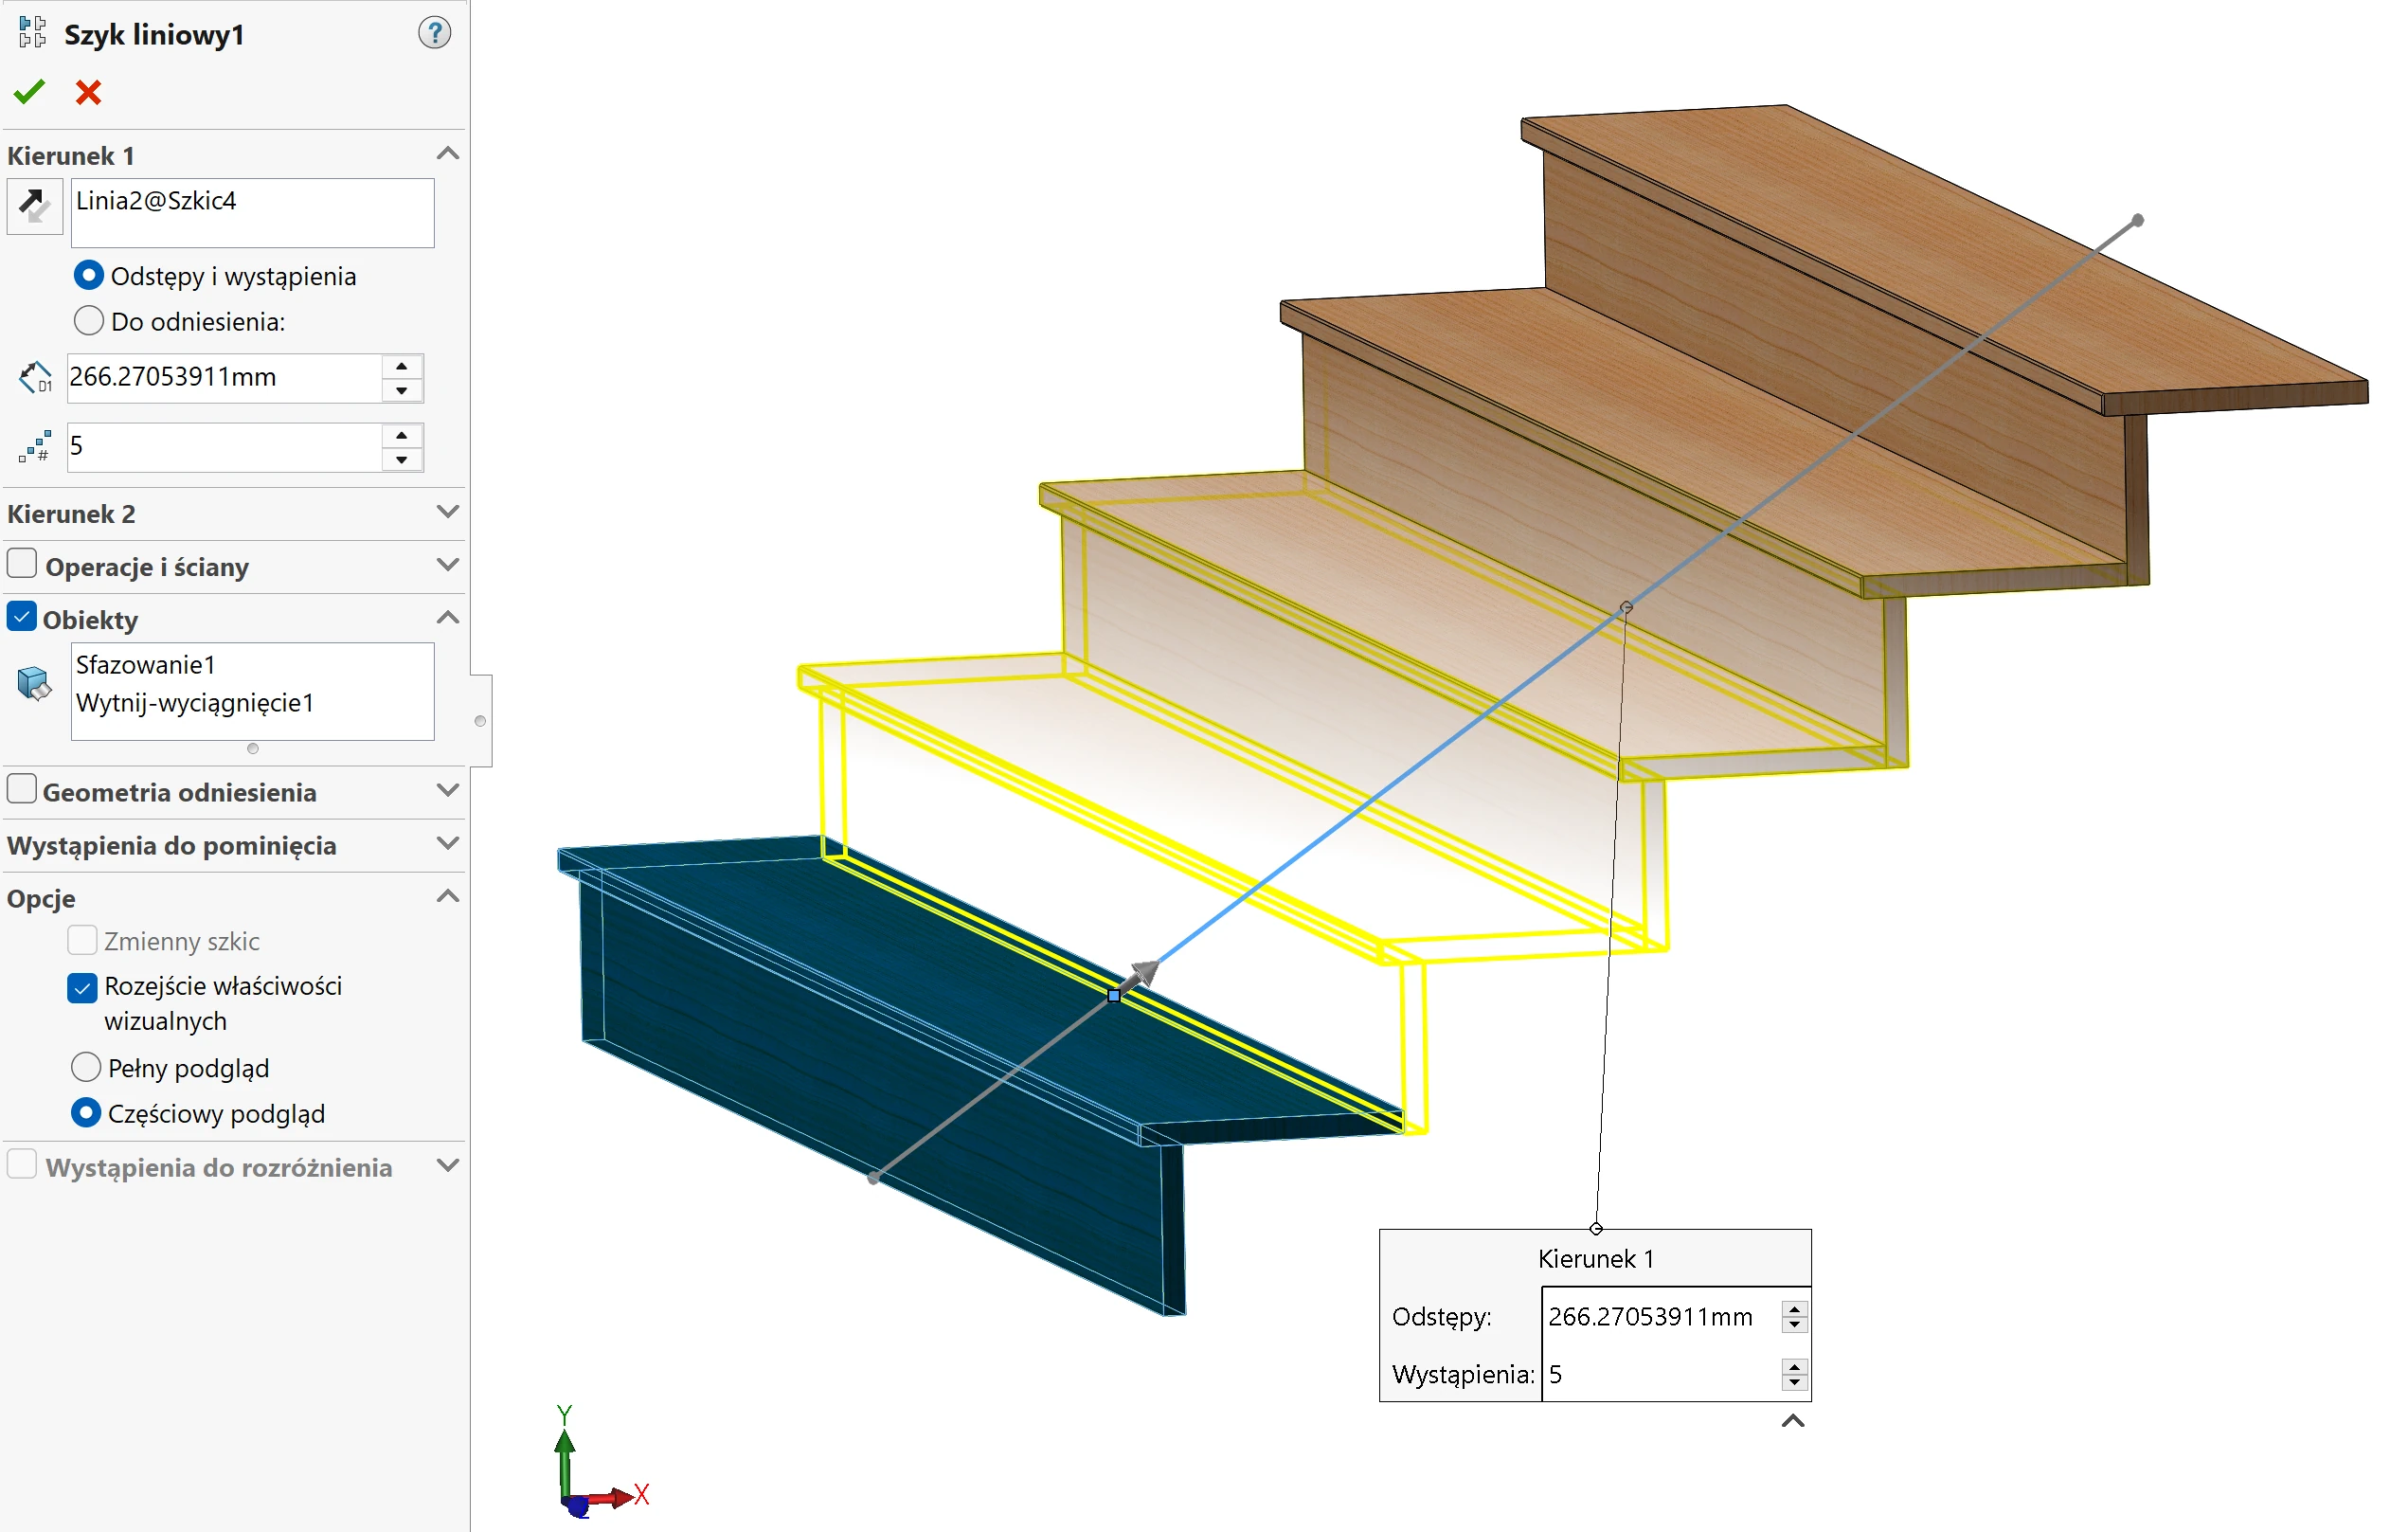The image size is (2408, 1532).
Task: Click the instance count icon
Action: pyautogui.click(x=35, y=447)
